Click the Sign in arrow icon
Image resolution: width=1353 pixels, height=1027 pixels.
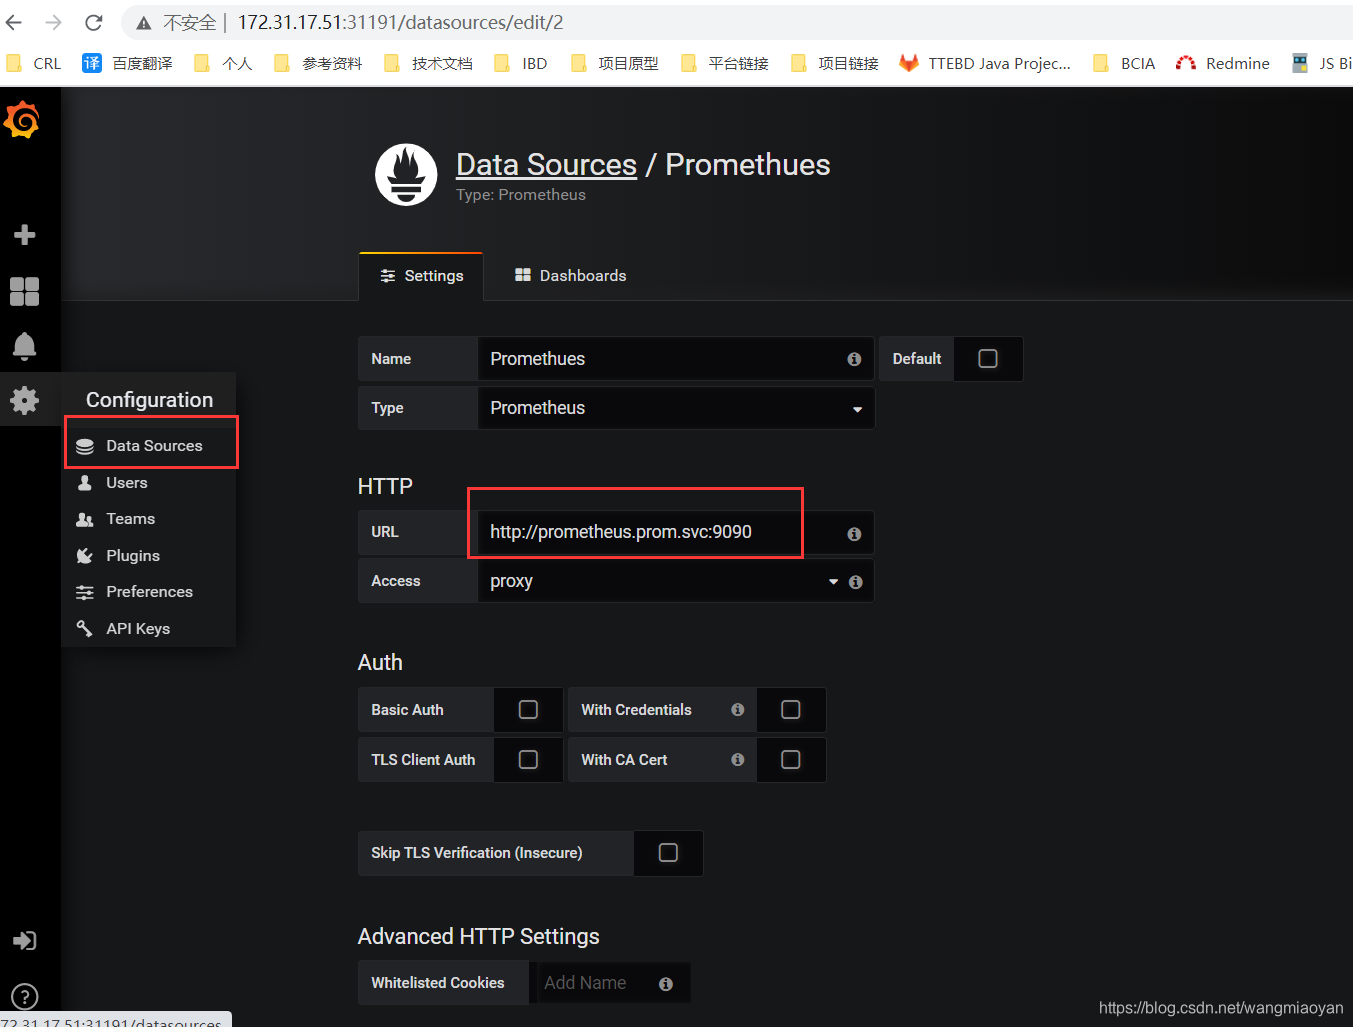[24, 941]
